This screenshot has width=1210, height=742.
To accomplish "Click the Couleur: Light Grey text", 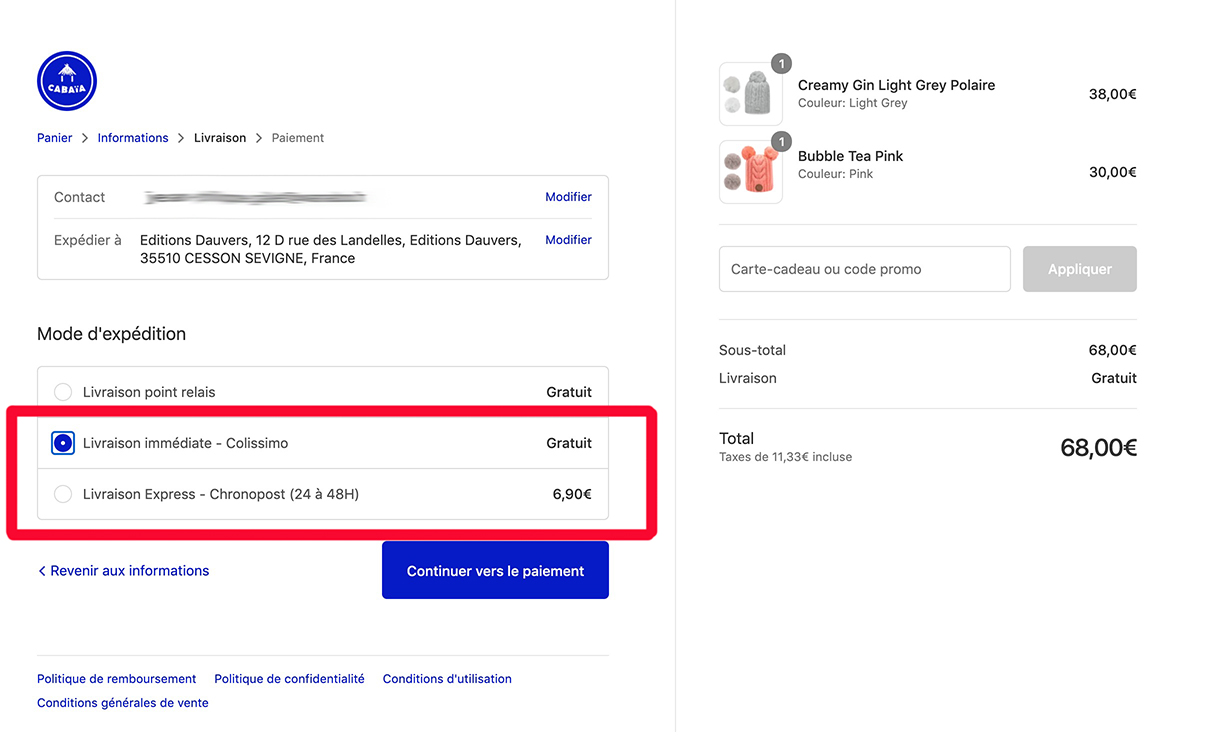I will pos(853,103).
